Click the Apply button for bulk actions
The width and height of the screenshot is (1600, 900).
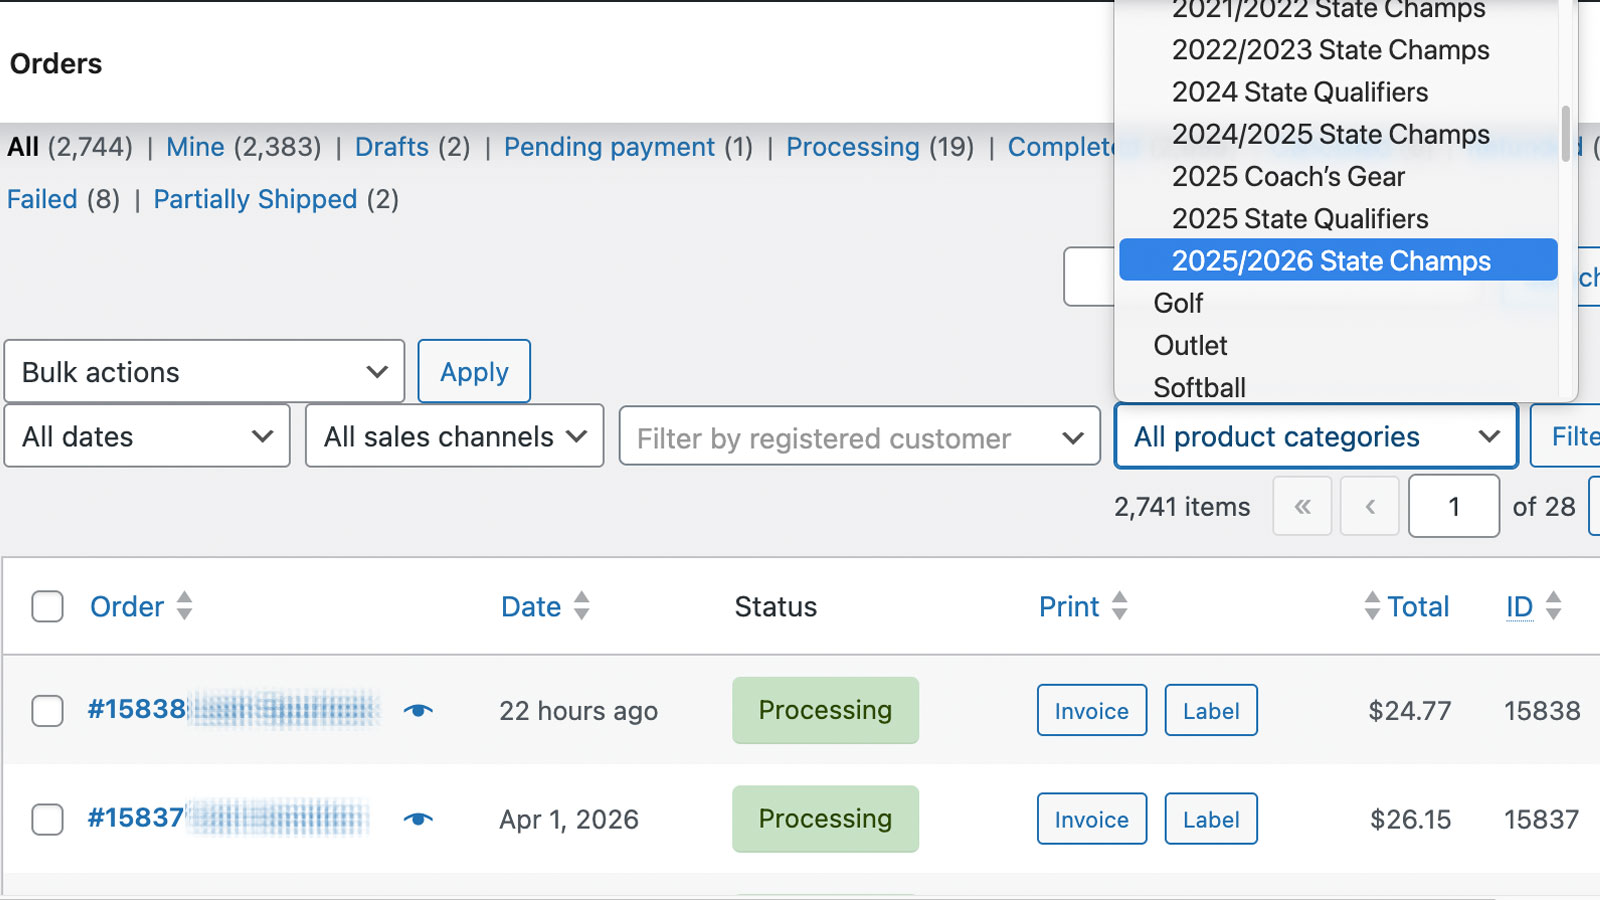[x=473, y=371]
